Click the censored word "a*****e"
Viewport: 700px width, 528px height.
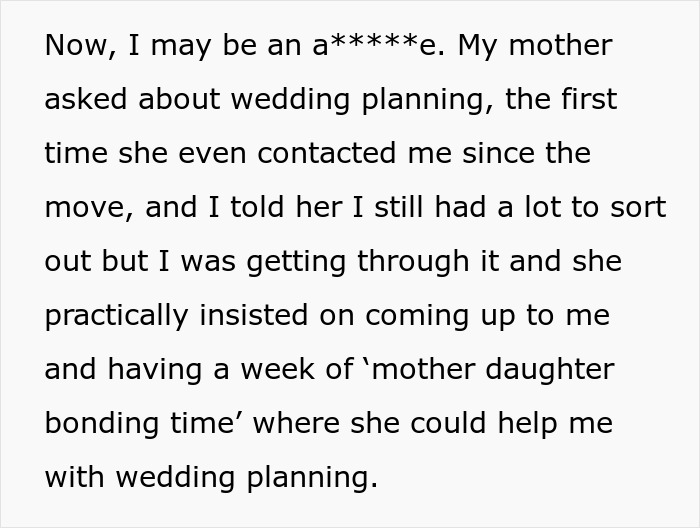tap(378, 46)
